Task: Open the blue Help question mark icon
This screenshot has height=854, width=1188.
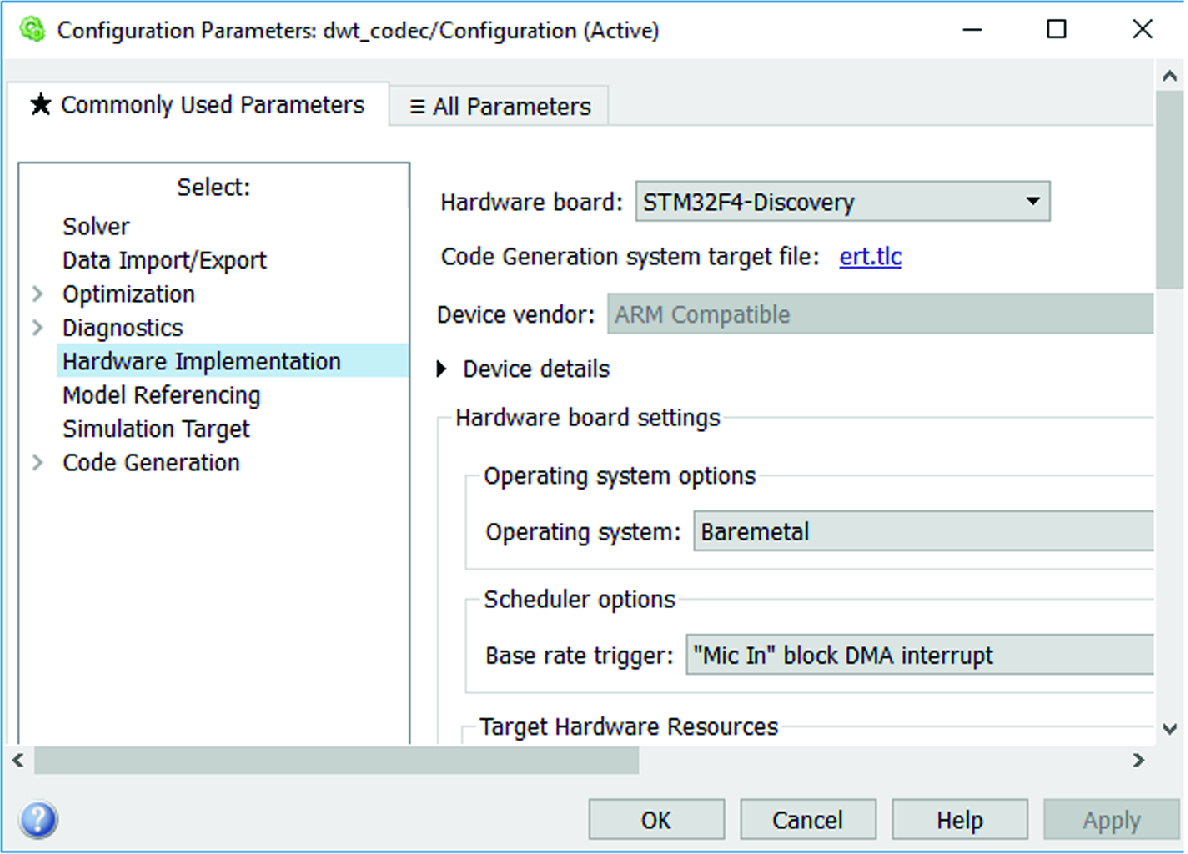Action: point(38,820)
